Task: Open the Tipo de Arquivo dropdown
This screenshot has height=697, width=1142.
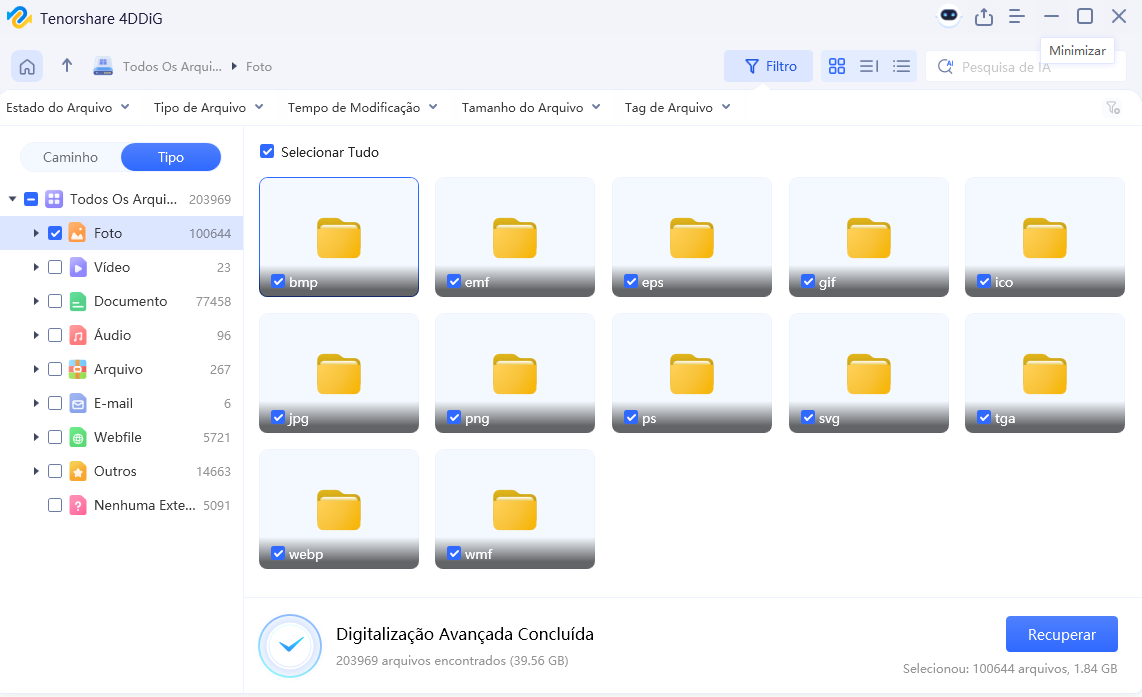Action: click(x=208, y=107)
